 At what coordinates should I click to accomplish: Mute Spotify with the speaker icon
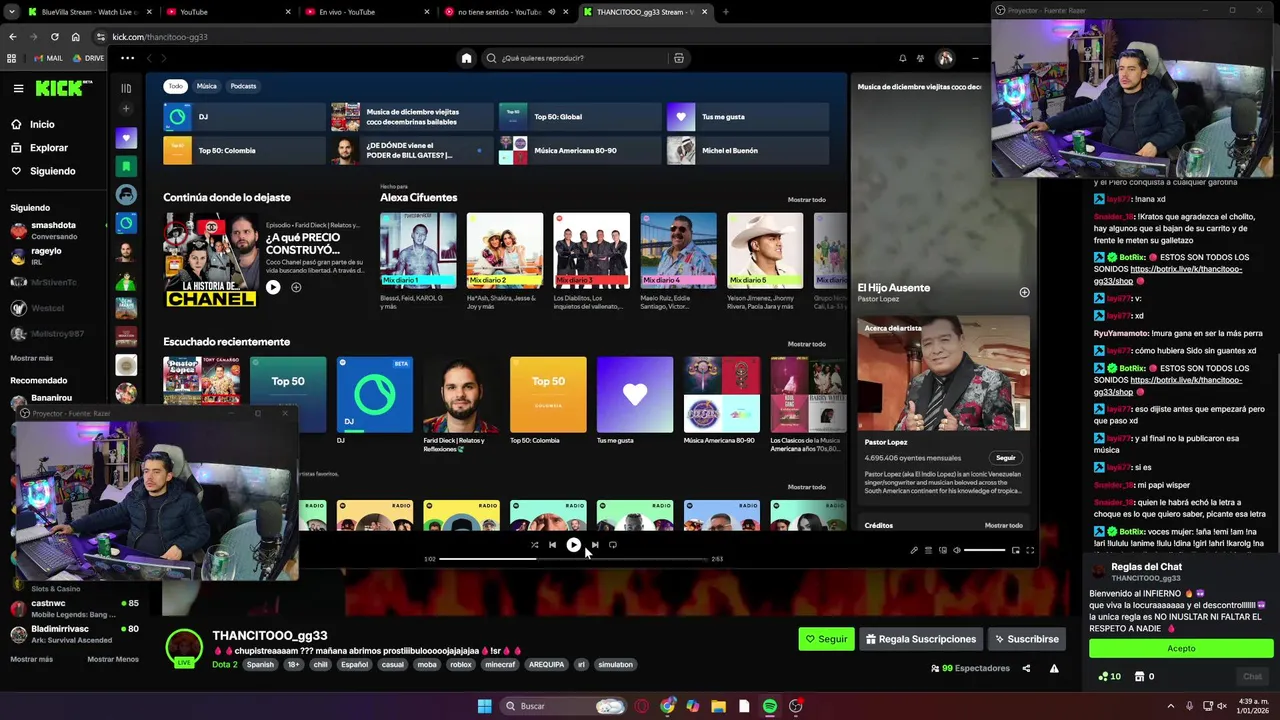[957, 550]
